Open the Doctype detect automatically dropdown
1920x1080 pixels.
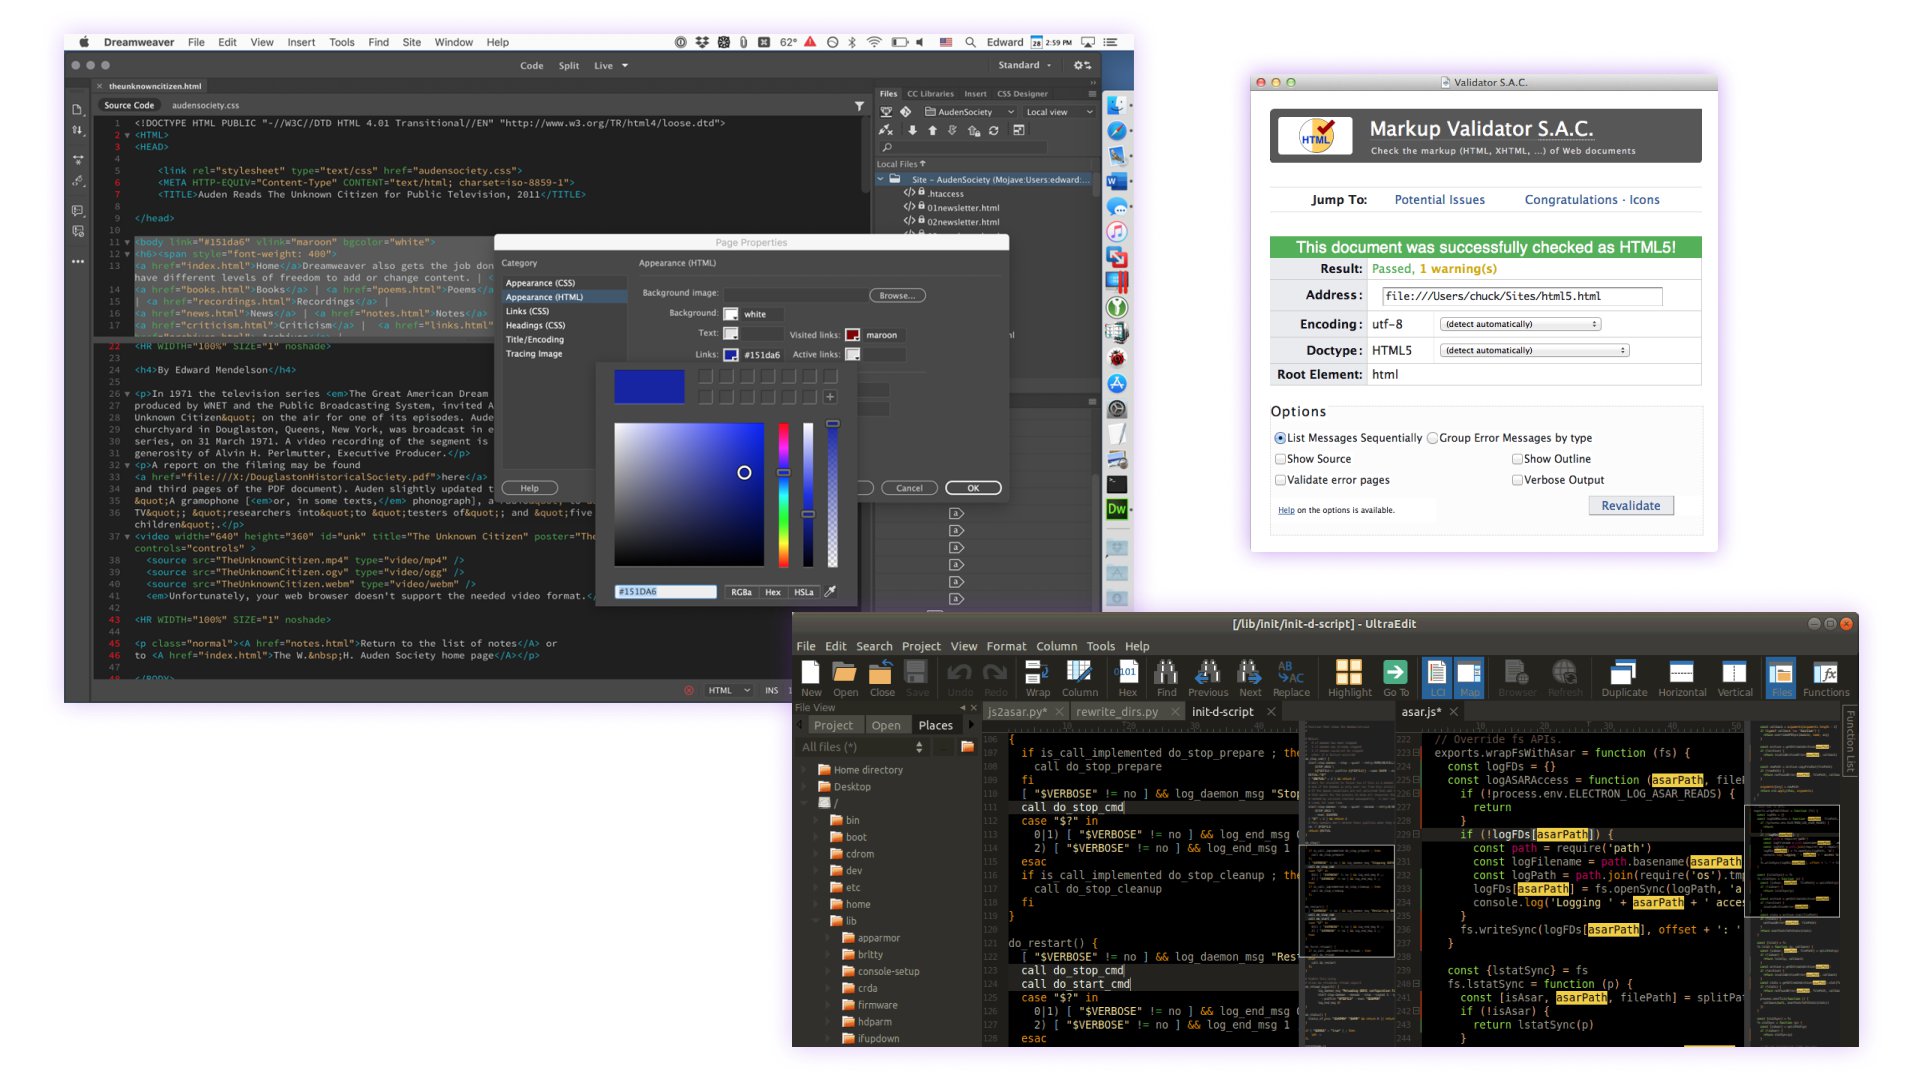(1534, 350)
